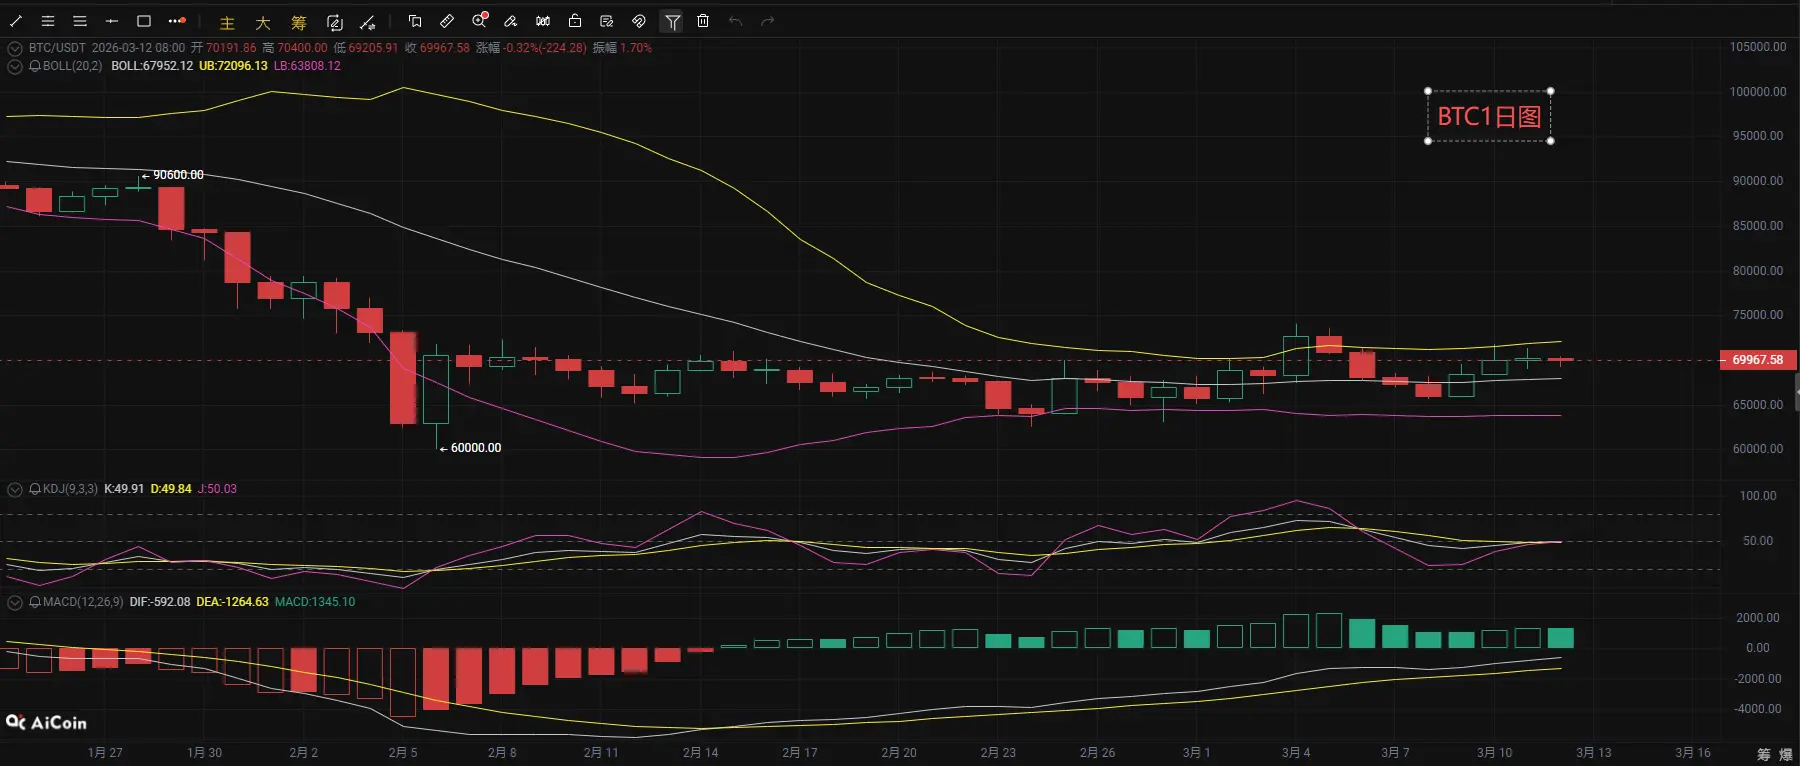Click the 100000.00 price axis label
The image size is (1800, 766).
tap(1758, 91)
